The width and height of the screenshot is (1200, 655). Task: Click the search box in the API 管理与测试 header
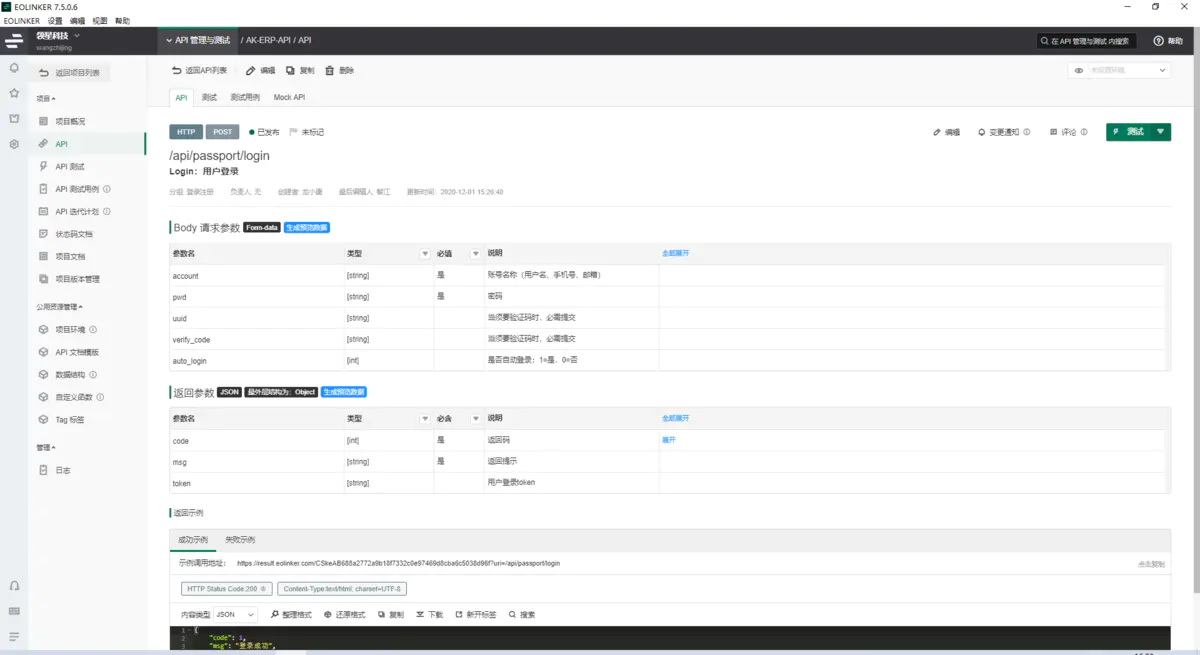coord(1086,41)
